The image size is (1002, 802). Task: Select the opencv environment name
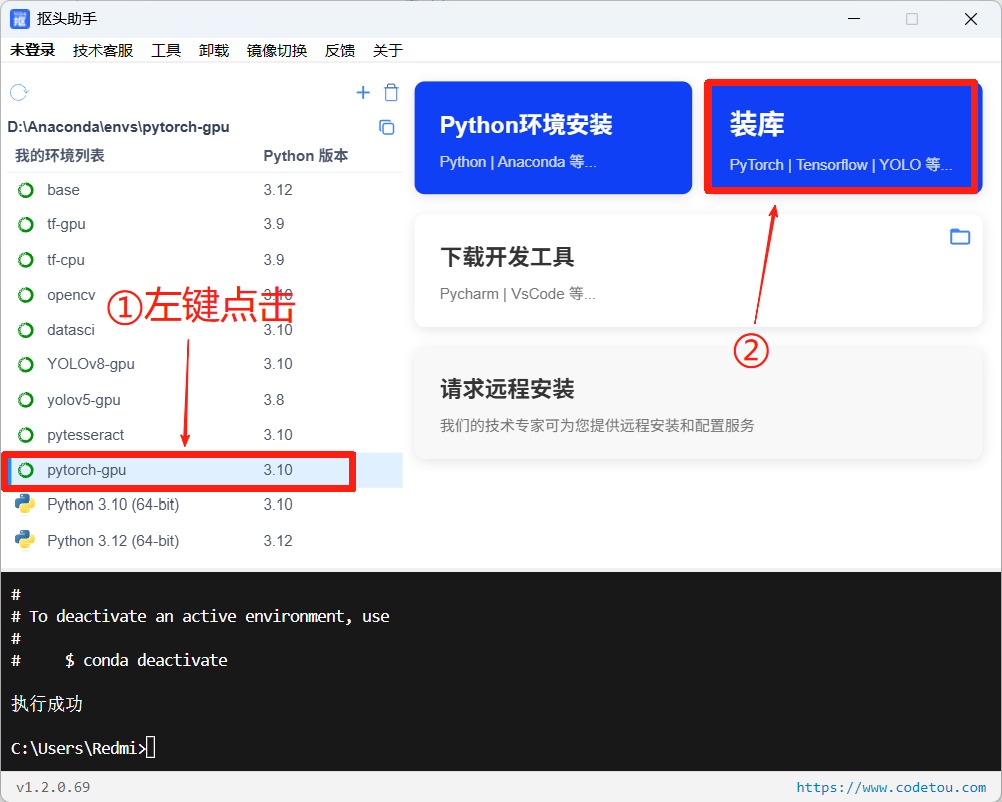tap(71, 295)
